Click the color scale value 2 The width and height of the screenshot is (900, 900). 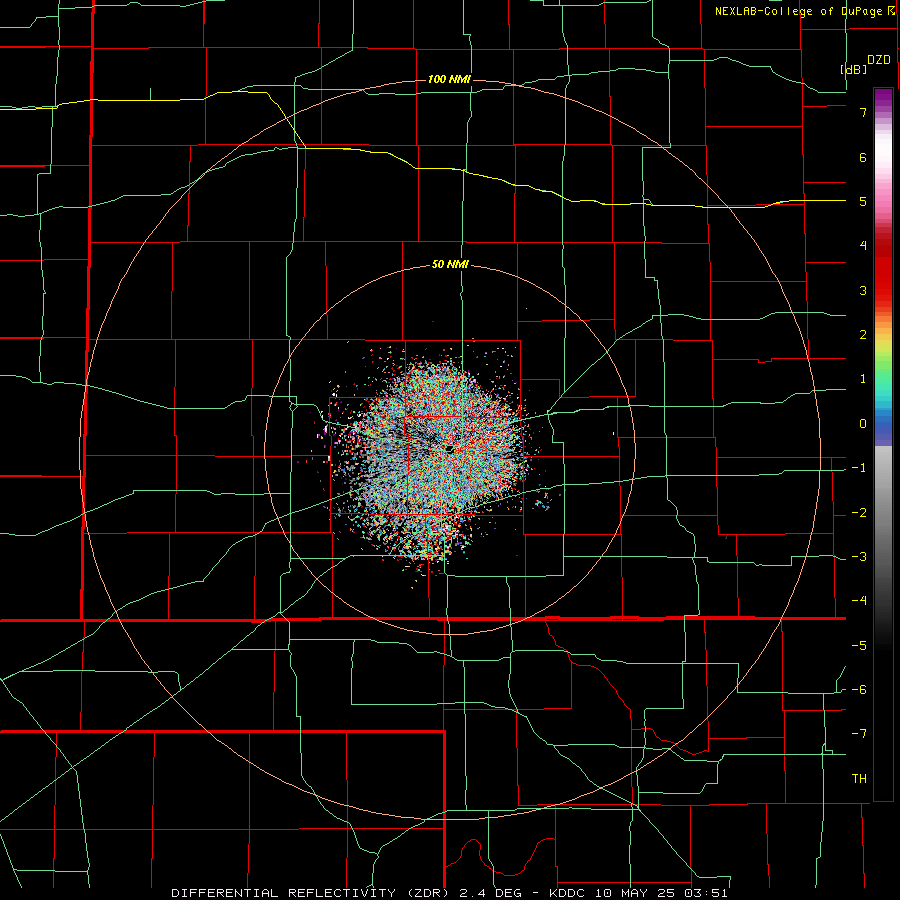(x=863, y=334)
